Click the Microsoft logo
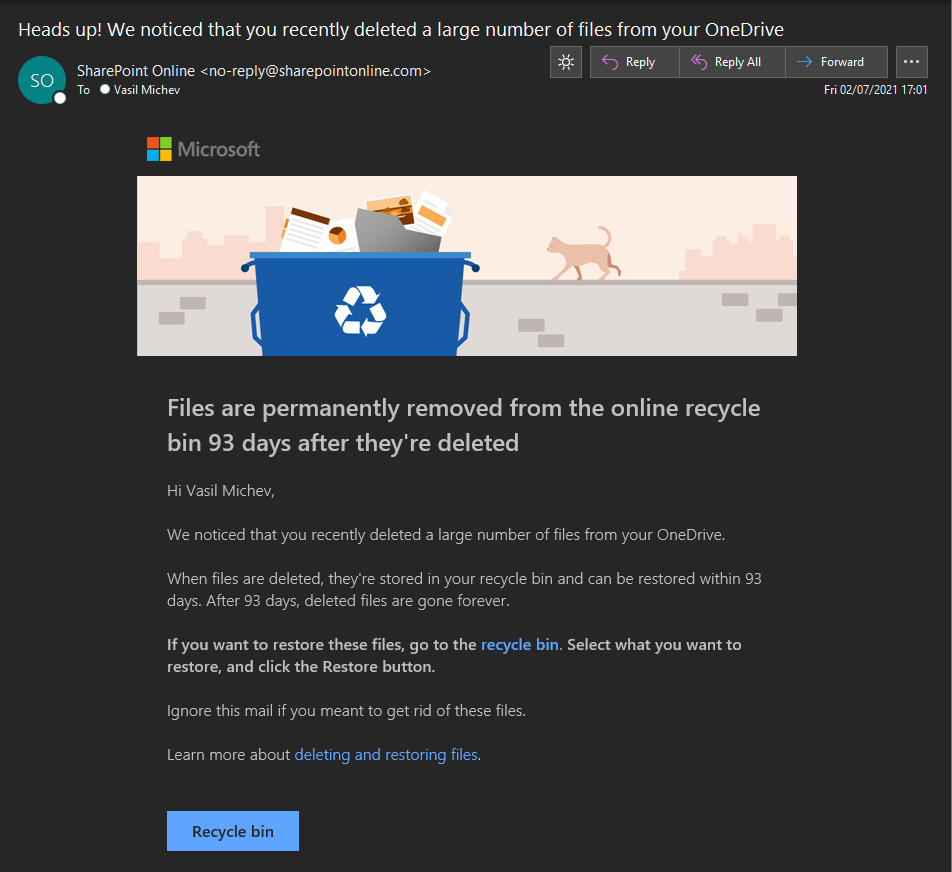Viewport: 952px width, 872px height. (203, 149)
